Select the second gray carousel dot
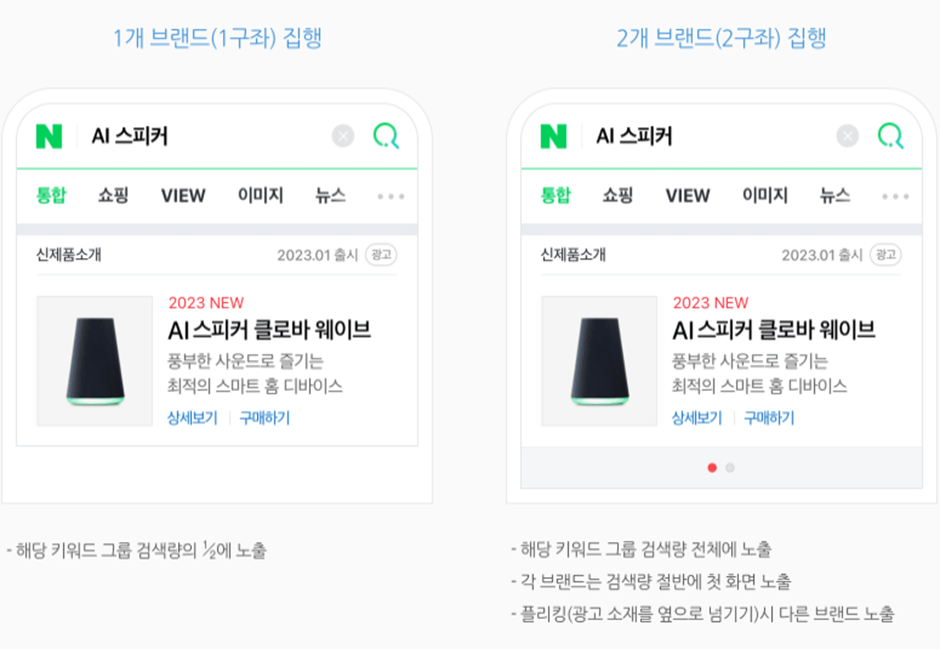 click(730, 468)
